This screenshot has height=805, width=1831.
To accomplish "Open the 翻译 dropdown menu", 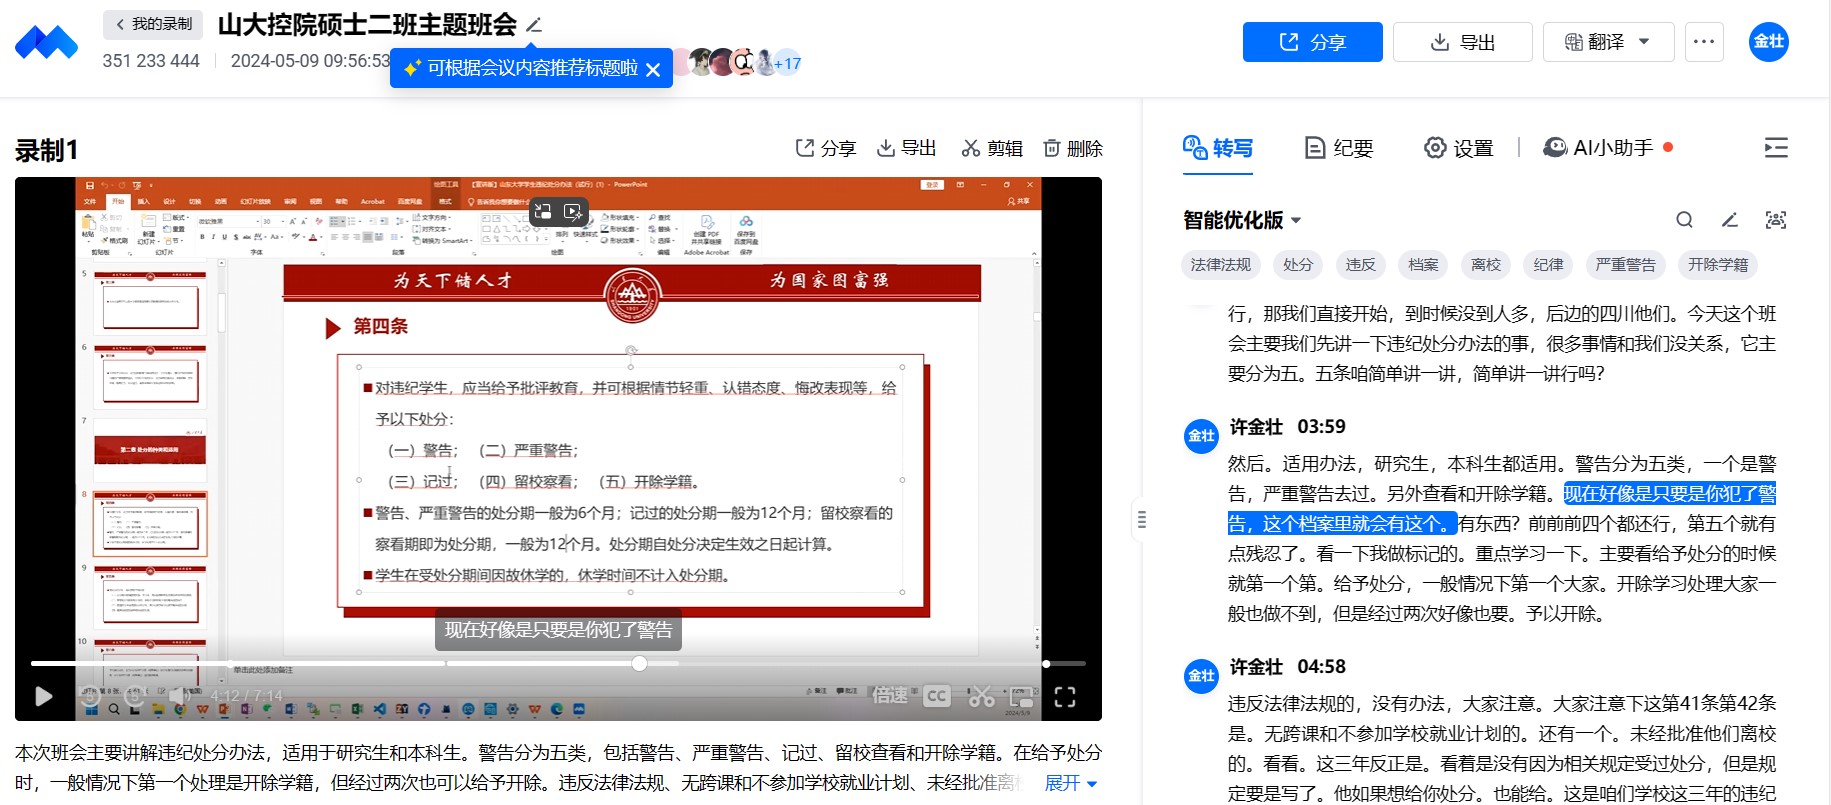I will tap(1608, 42).
